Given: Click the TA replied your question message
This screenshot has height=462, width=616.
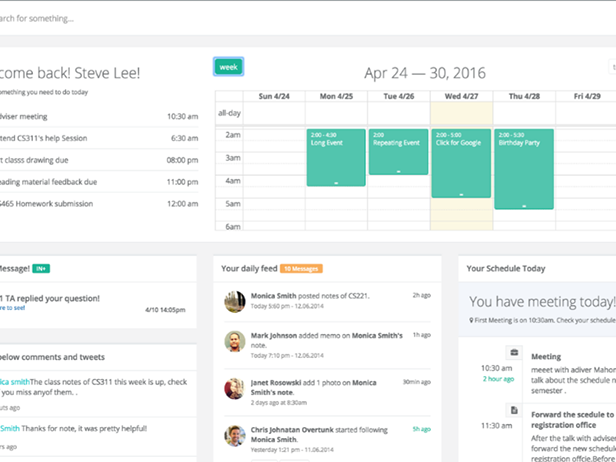Looking at the screenshot, I should point(50,299).
